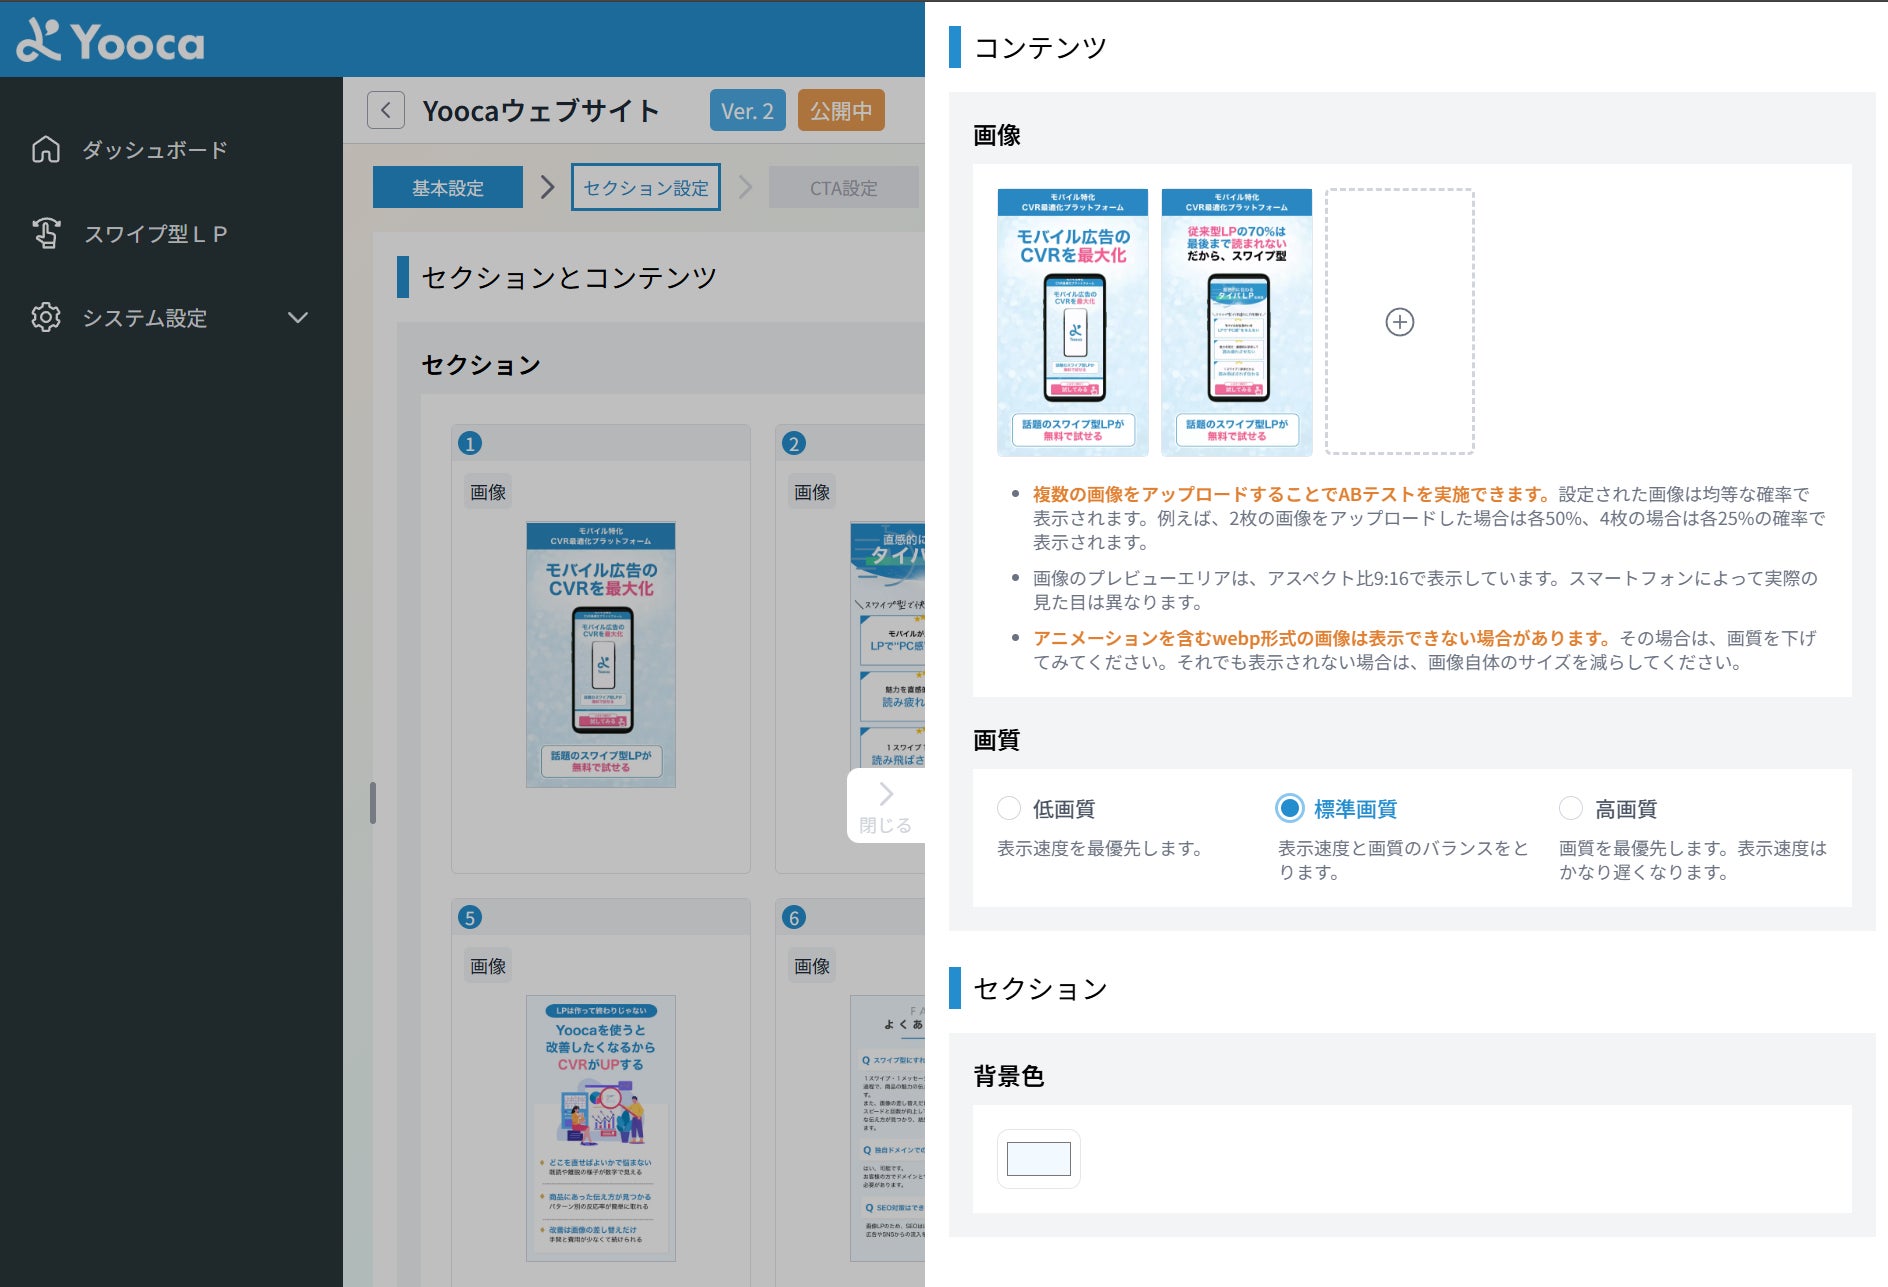This screenshot has width=1888, height=1287.
Task: Close the panel with 閉じる arrow
Action: (x=886, y=806)
